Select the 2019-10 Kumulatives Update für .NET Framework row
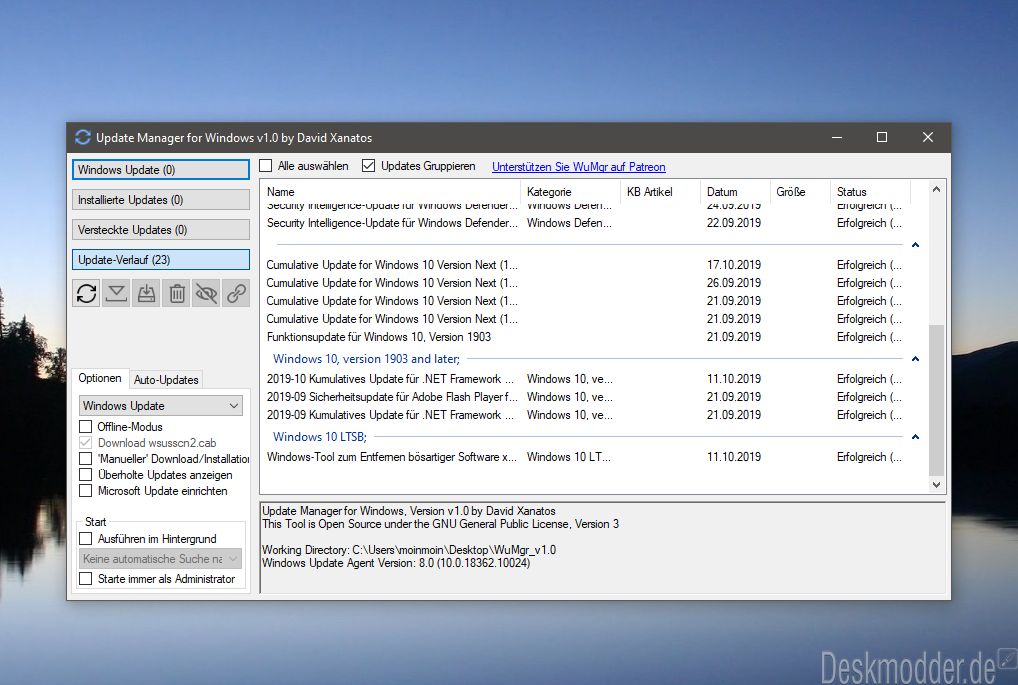Screen dimensions: 1018x685 [x=584, y=379]
